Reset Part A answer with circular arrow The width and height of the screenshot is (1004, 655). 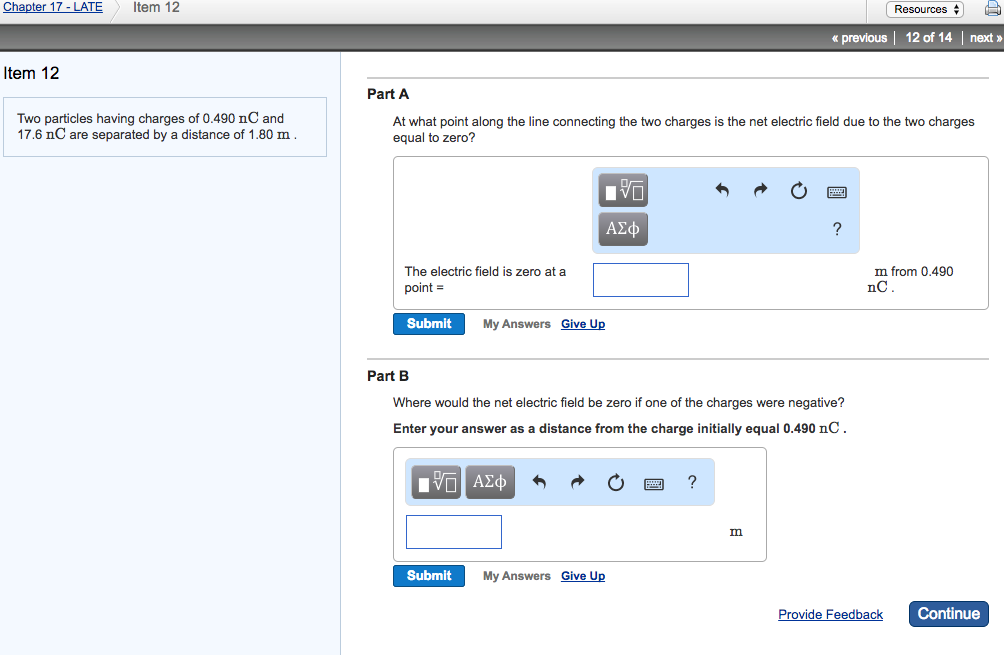tap(798, 190)
